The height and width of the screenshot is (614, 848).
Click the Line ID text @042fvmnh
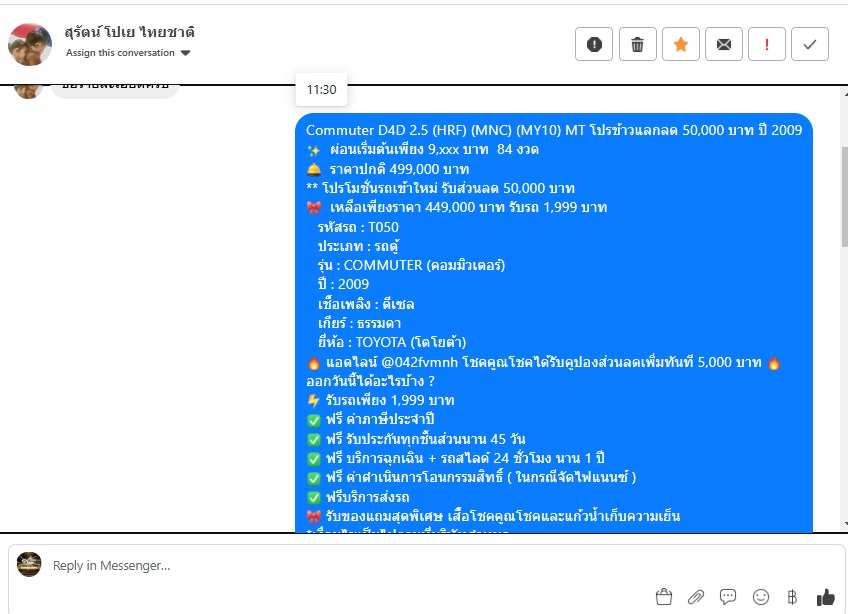420,362
